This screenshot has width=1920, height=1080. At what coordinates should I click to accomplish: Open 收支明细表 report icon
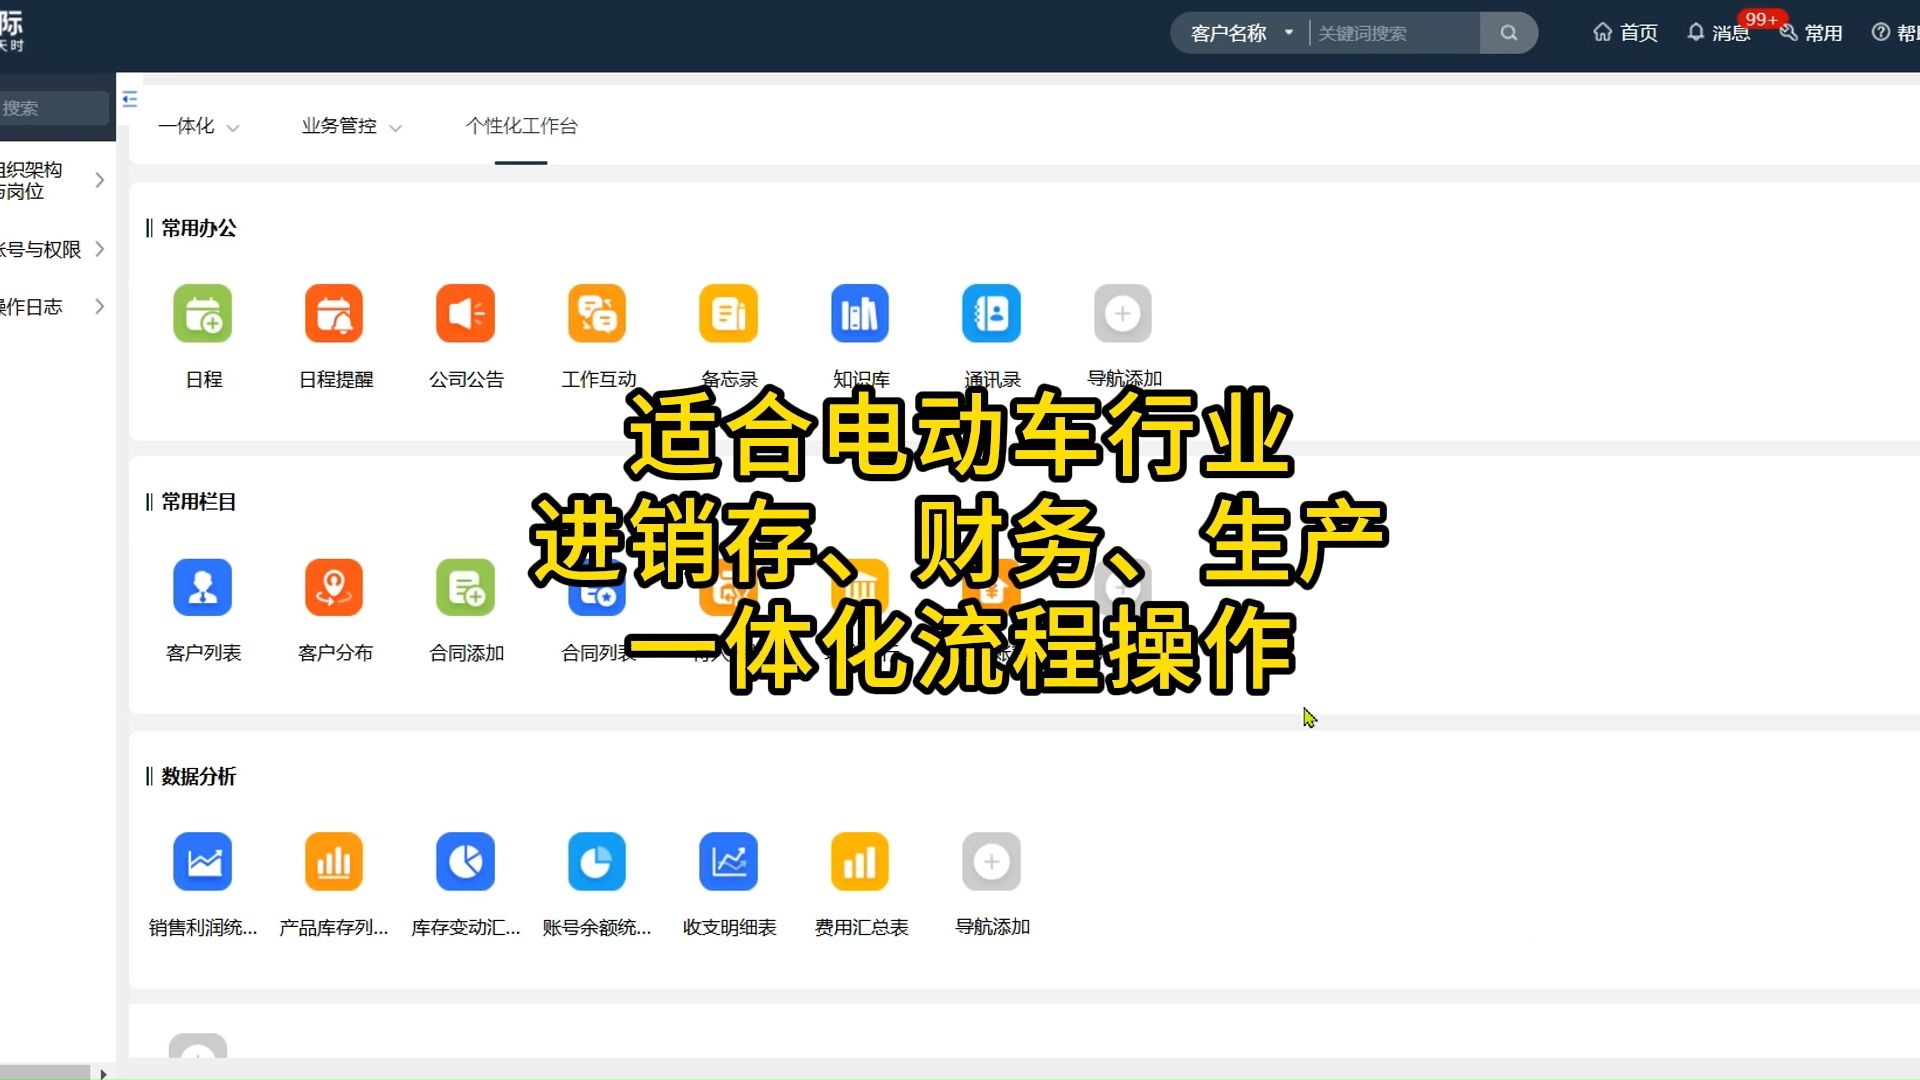(x=729, y=861)
